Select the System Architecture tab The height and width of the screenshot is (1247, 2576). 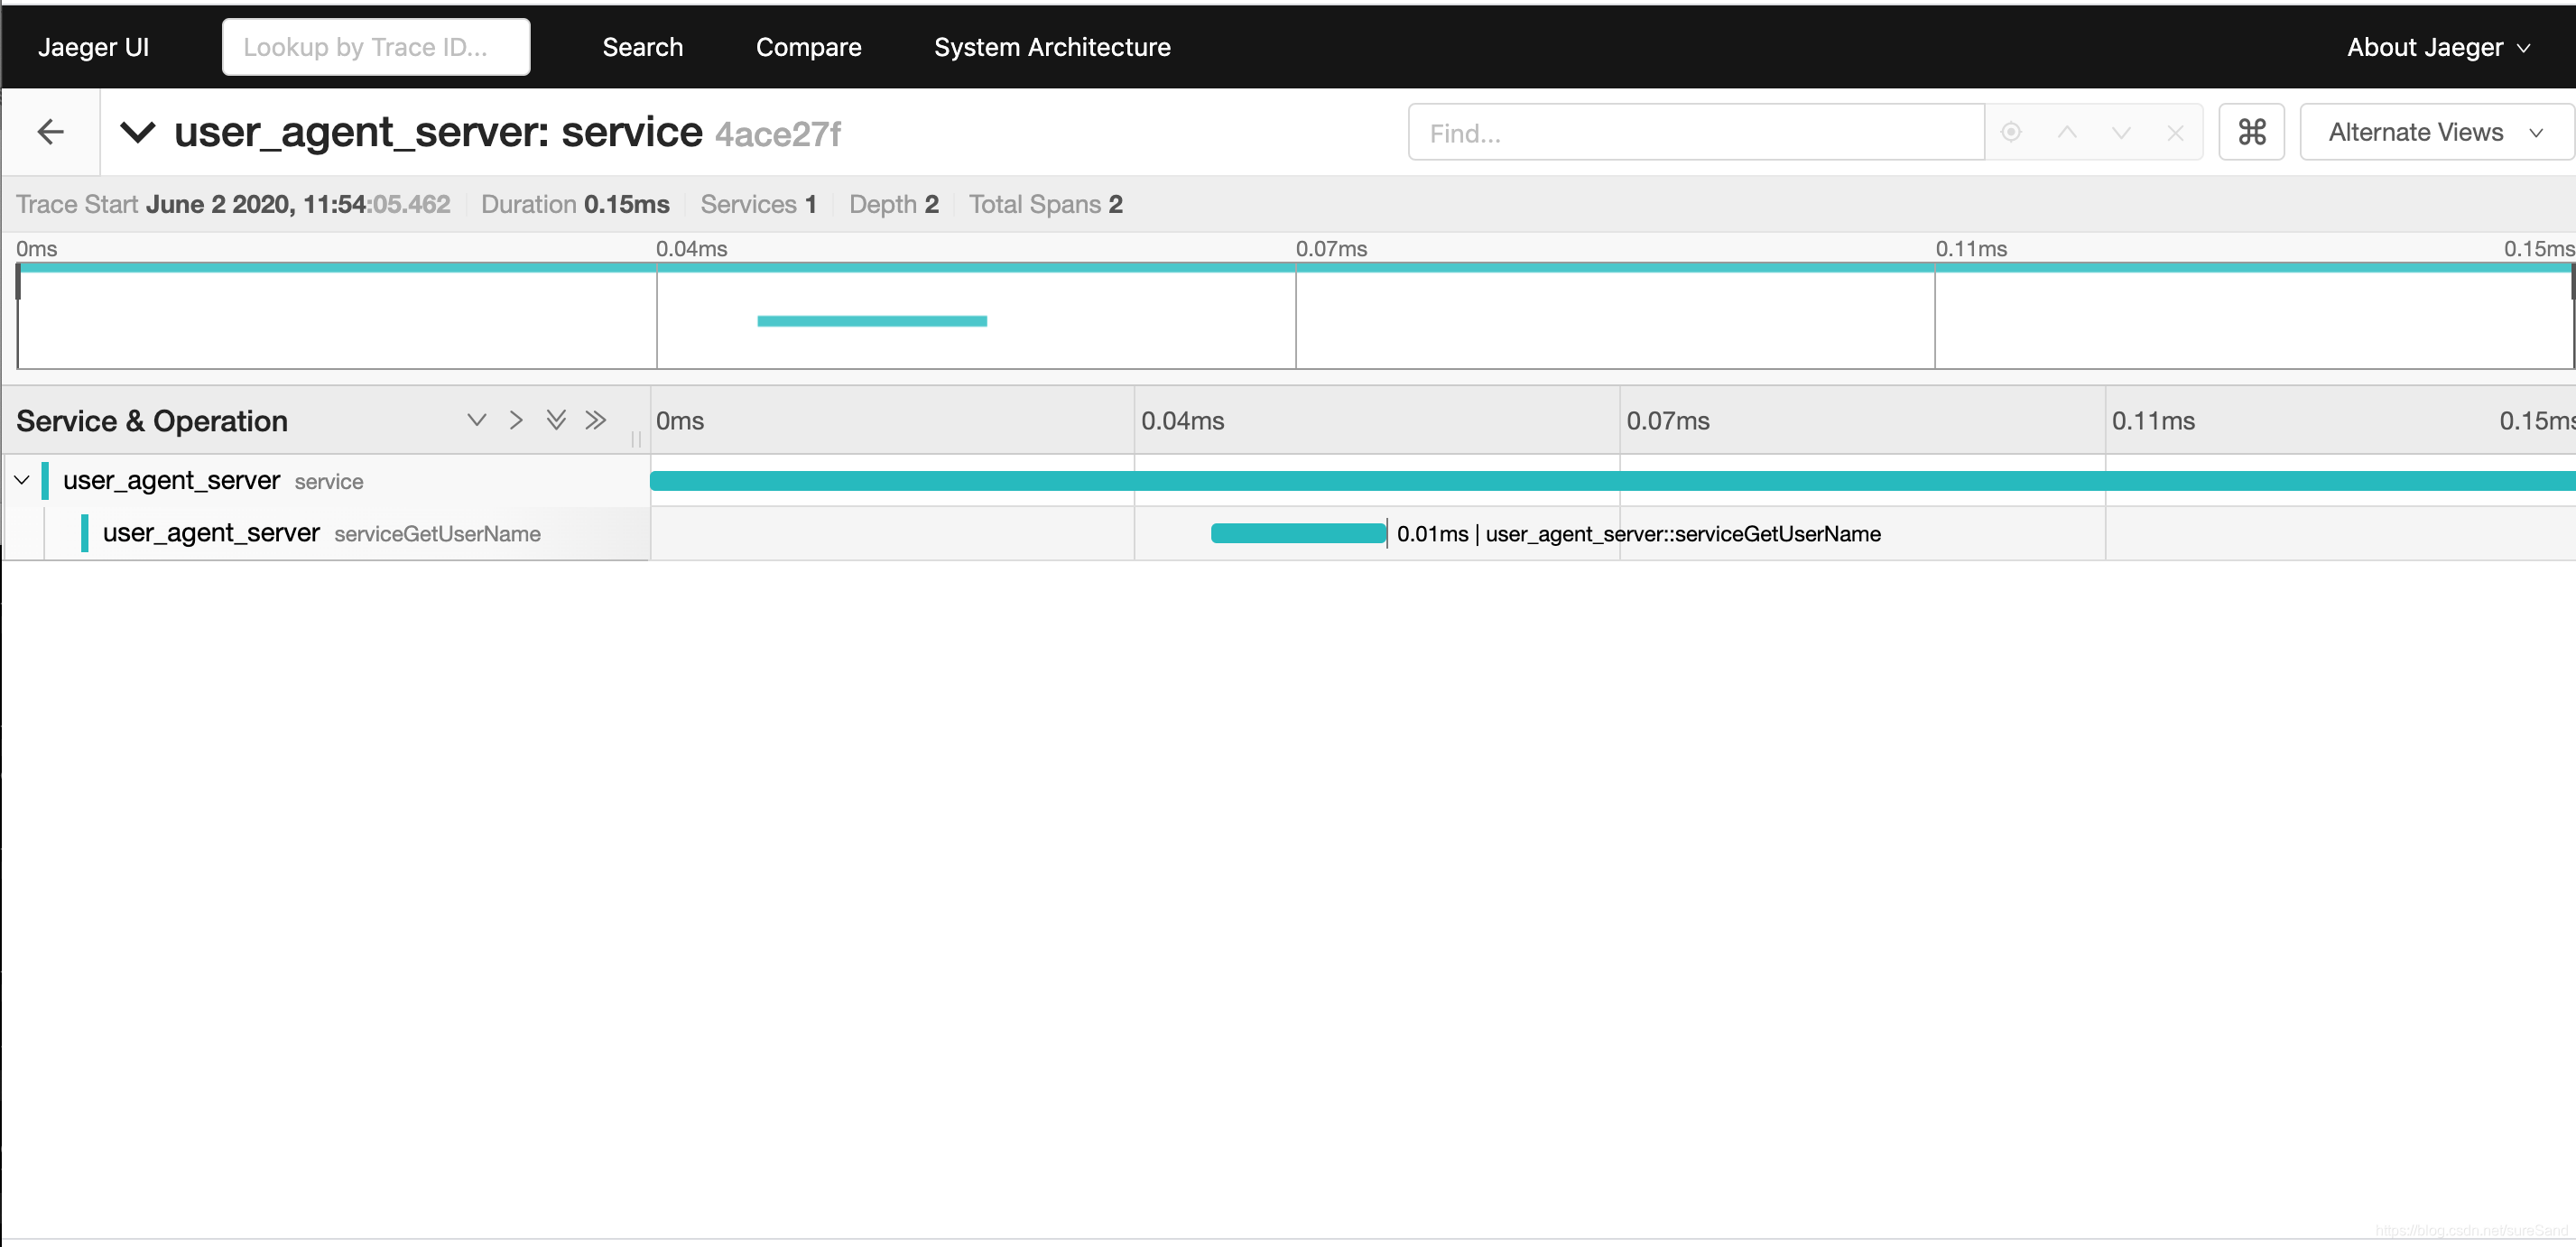(1053, 44)
